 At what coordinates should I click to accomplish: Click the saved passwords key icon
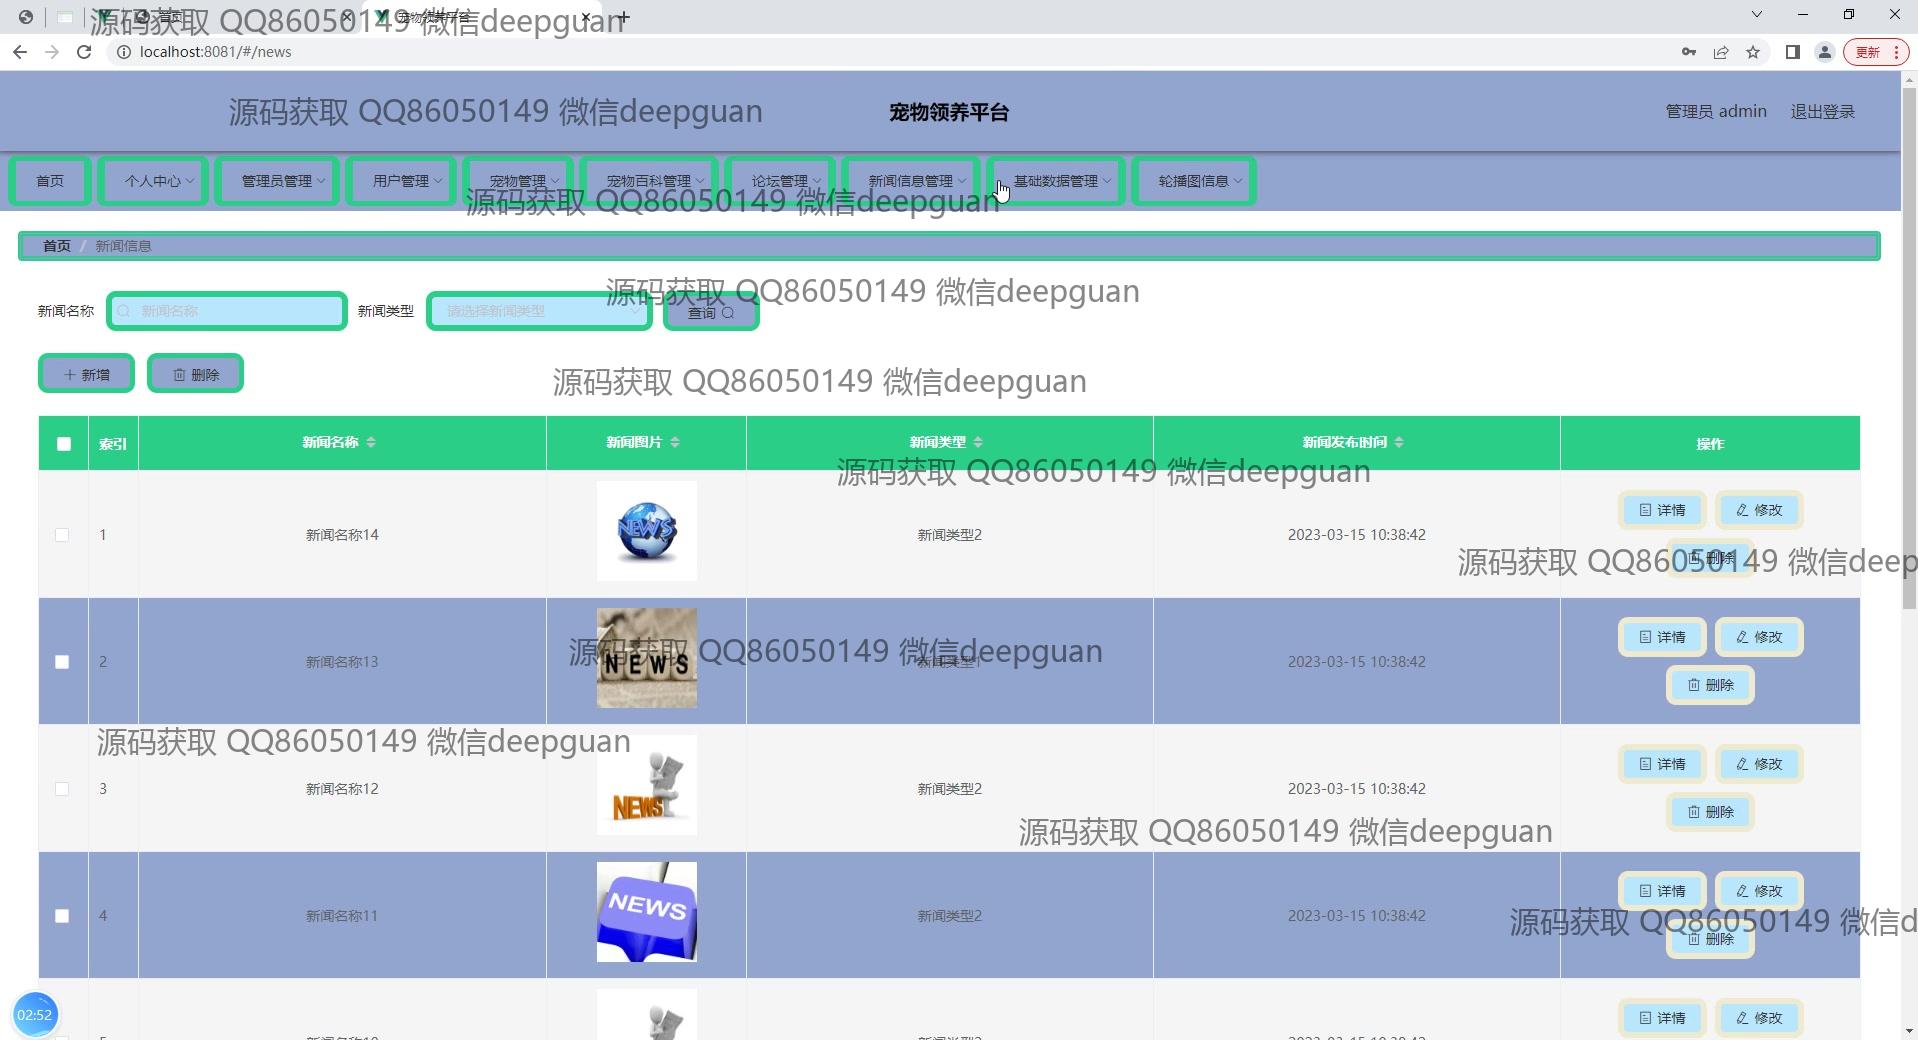(x=1689, y=52)
